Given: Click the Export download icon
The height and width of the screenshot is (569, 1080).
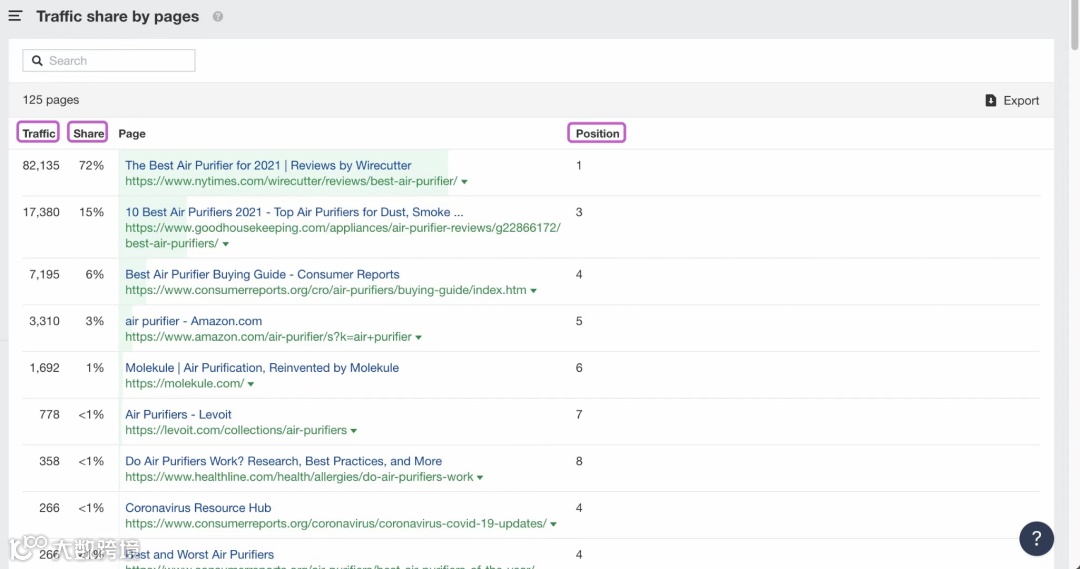Looking at the screenshot, I should (x=991, y=101).
